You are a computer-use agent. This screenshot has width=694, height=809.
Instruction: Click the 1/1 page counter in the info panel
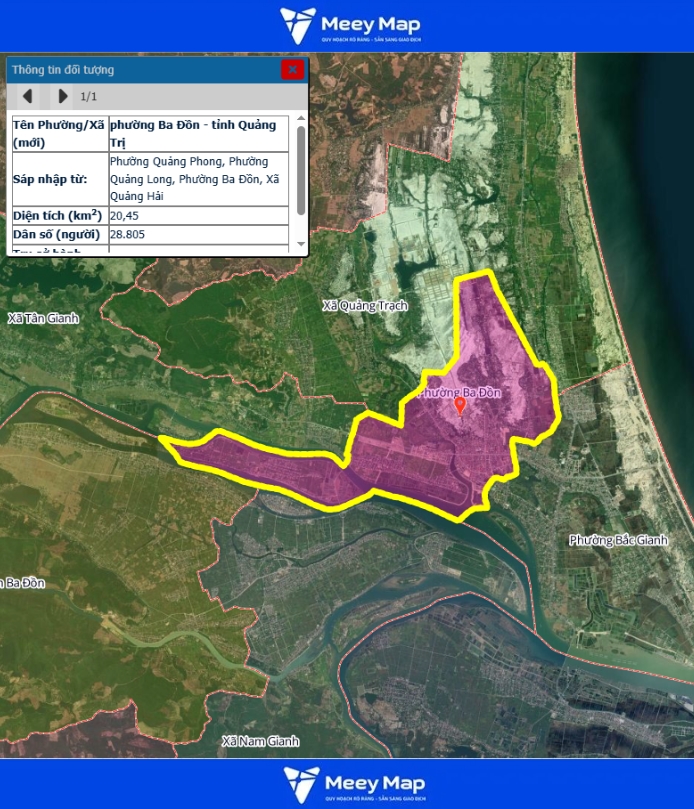coord(89,96)
